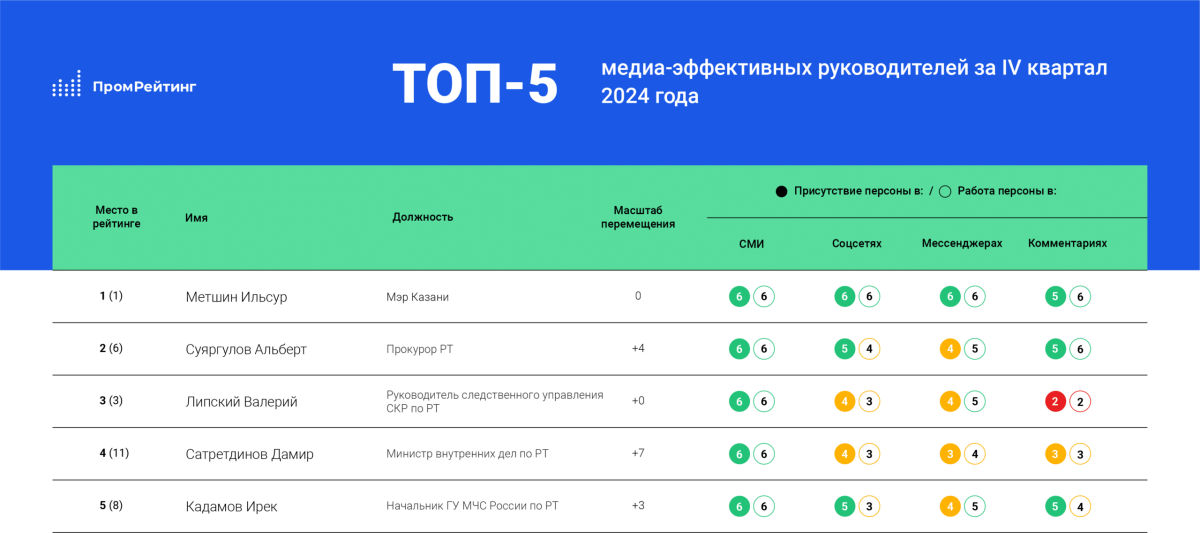The width and height of the screenshot is (1200, 533).
Task: Click score 4 Мессенджерах badge in Прокурор РТ row
Action: pyautogui.click(x=950, y=349)
